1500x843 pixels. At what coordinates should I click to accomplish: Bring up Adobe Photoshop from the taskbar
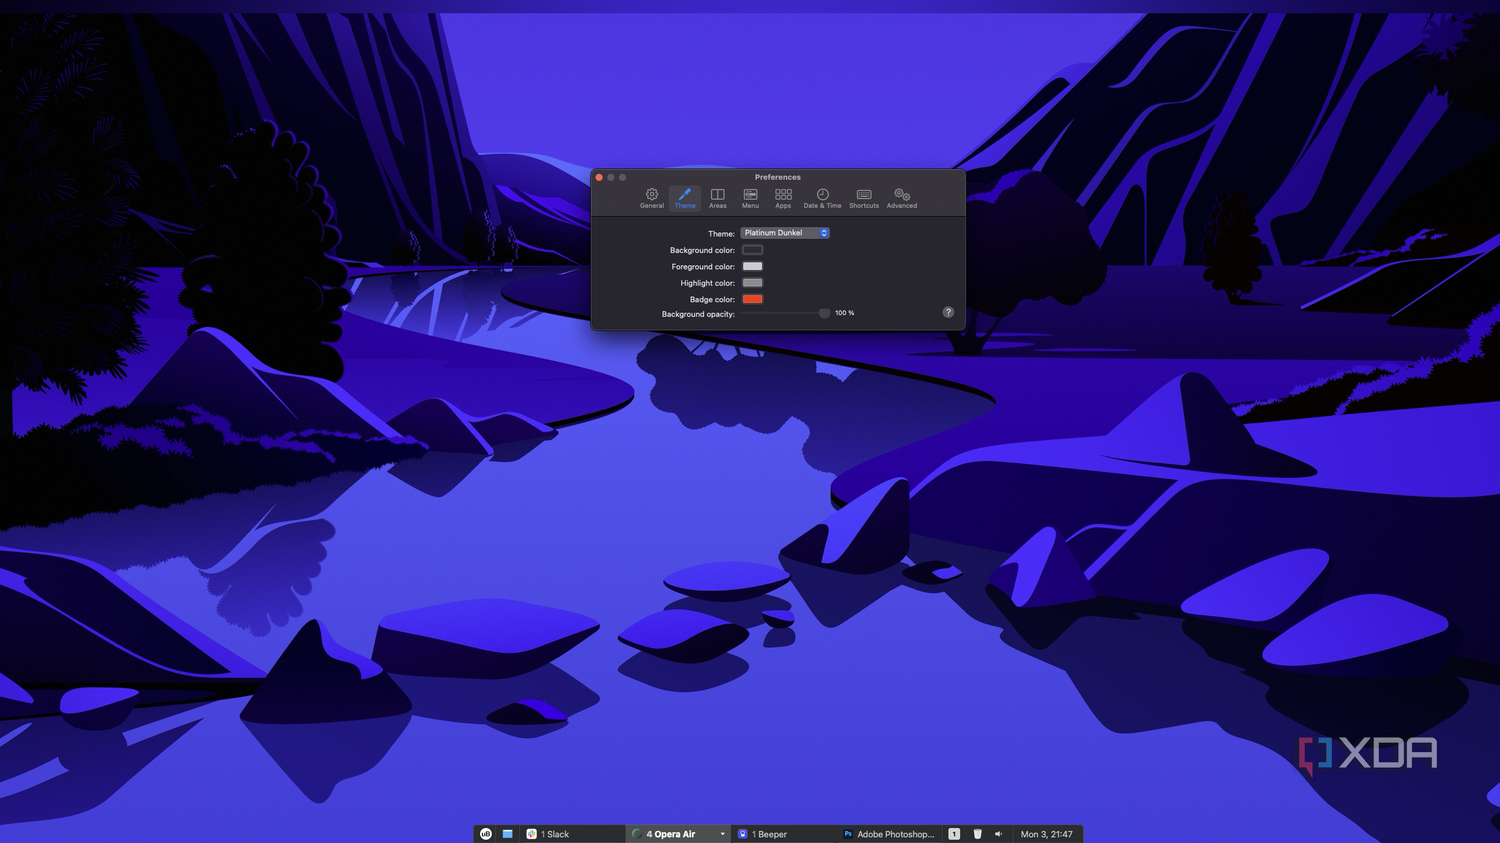[889, 834]
